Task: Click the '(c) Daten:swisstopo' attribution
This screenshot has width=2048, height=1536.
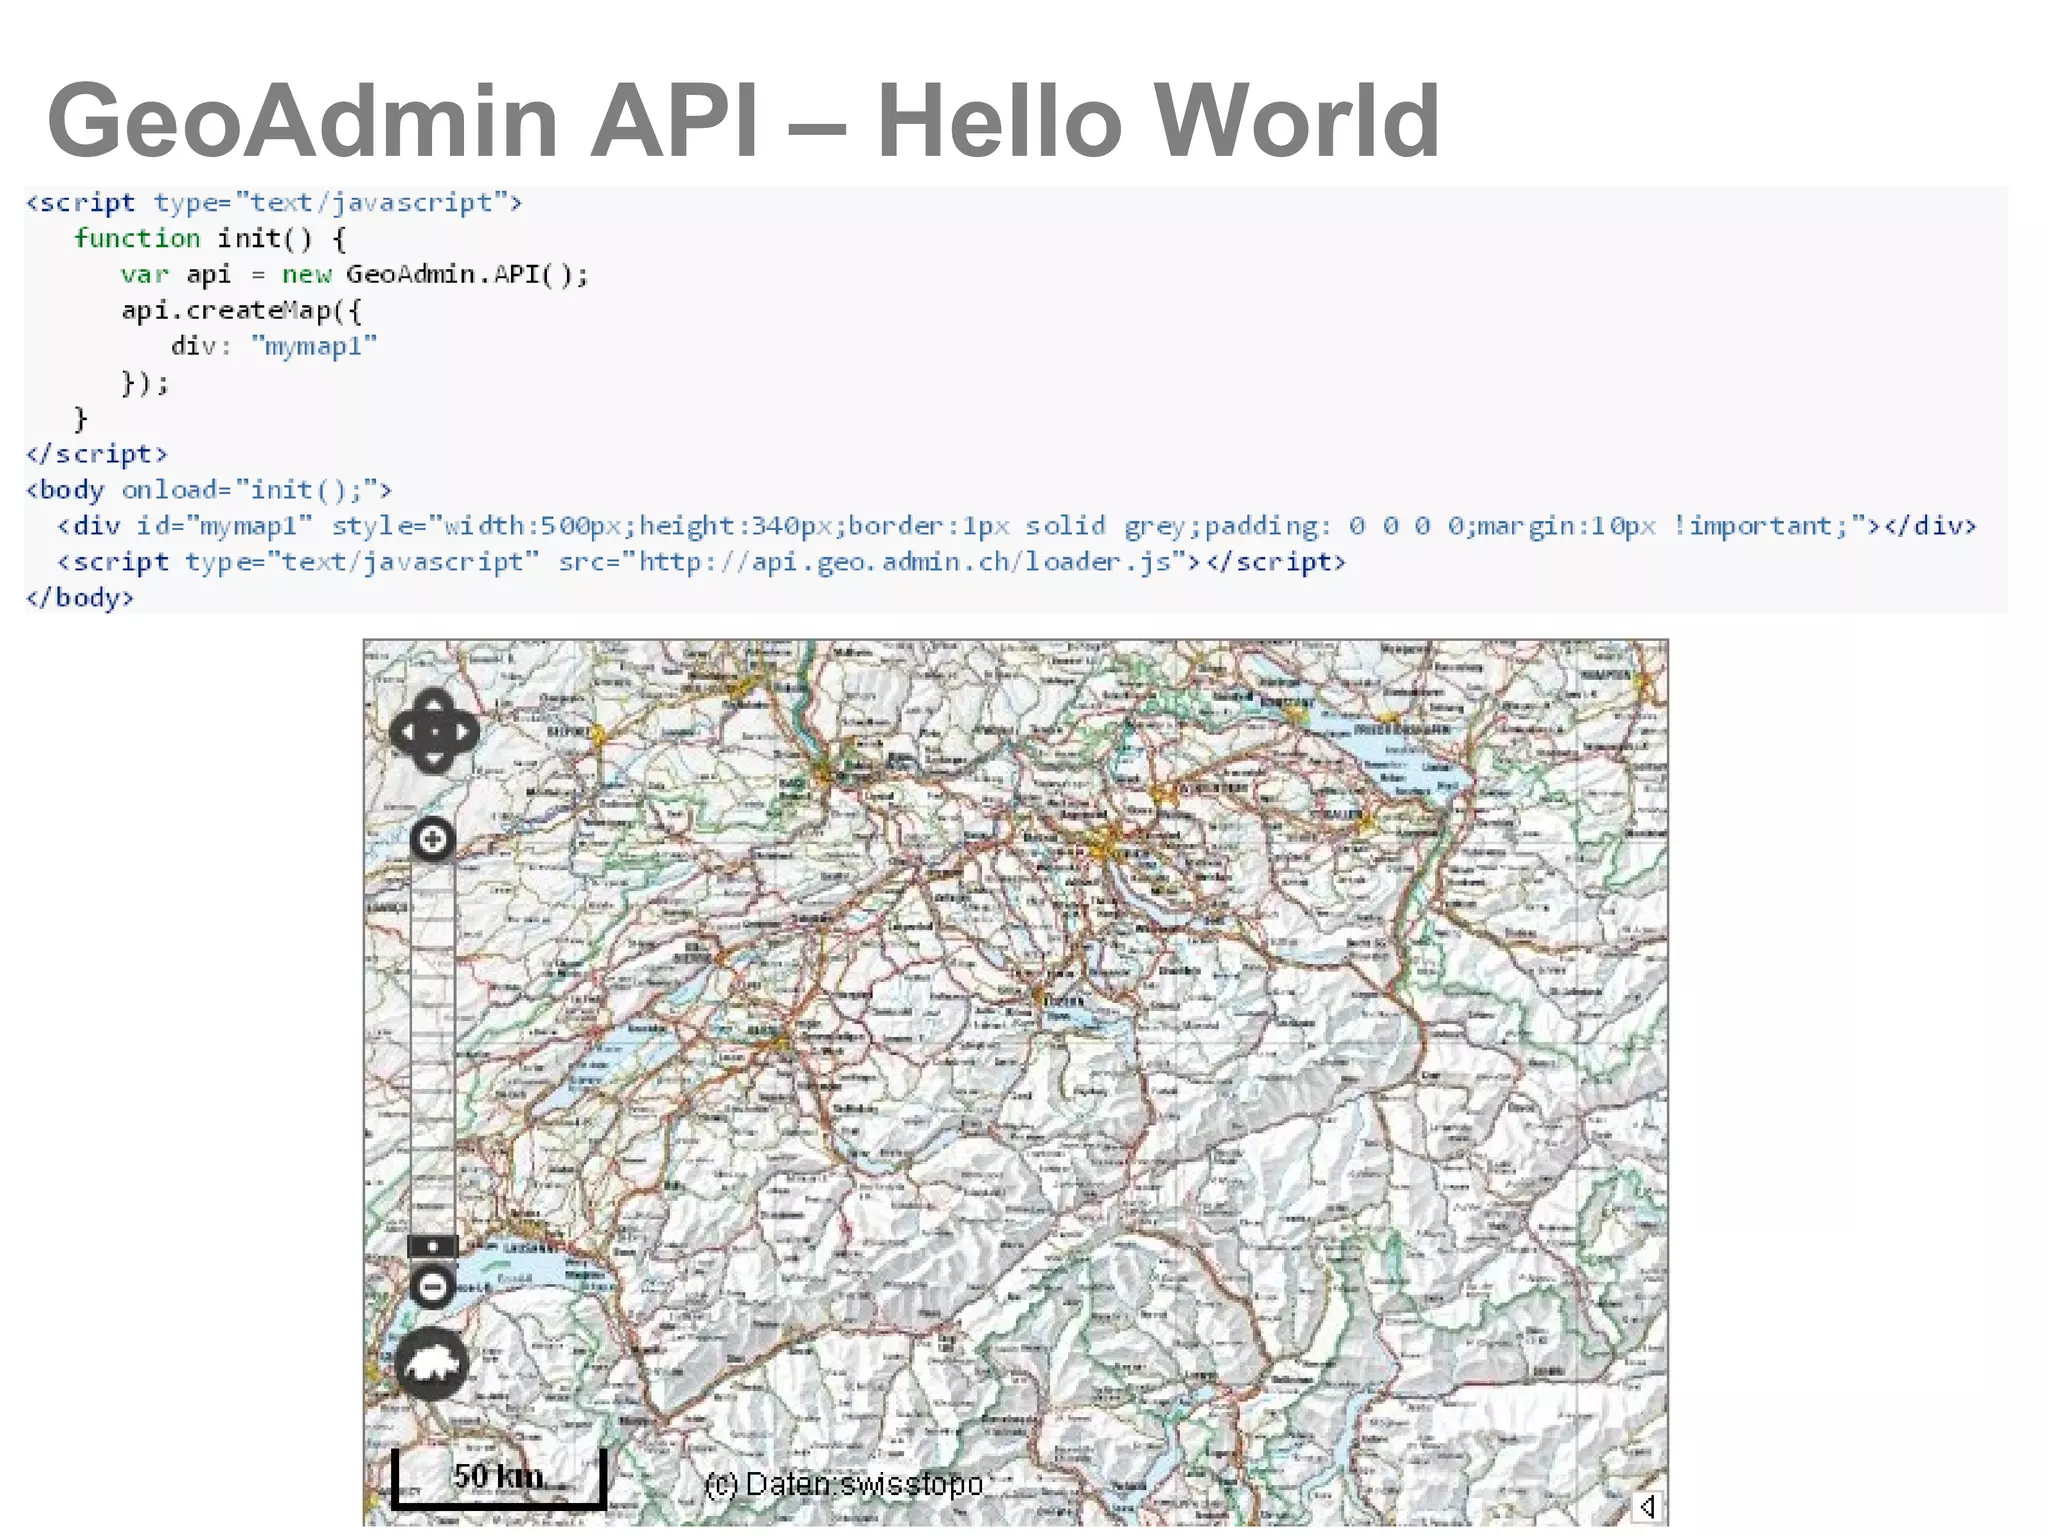Action: pyautogui.click(x=844, y=1484)
